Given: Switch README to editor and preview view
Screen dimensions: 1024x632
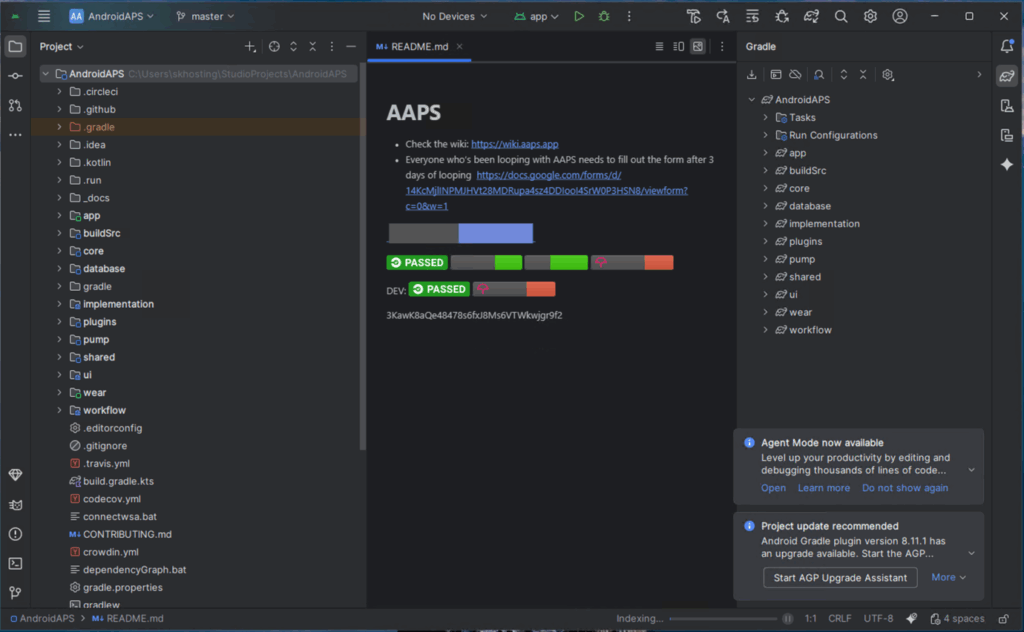Looking at the screenshot, I should click(679, 46).
